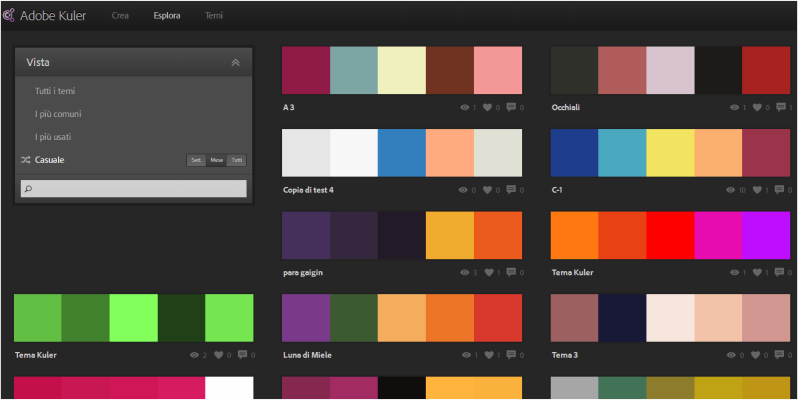Click the comment icon for Copia di test 4

point(511,189)
